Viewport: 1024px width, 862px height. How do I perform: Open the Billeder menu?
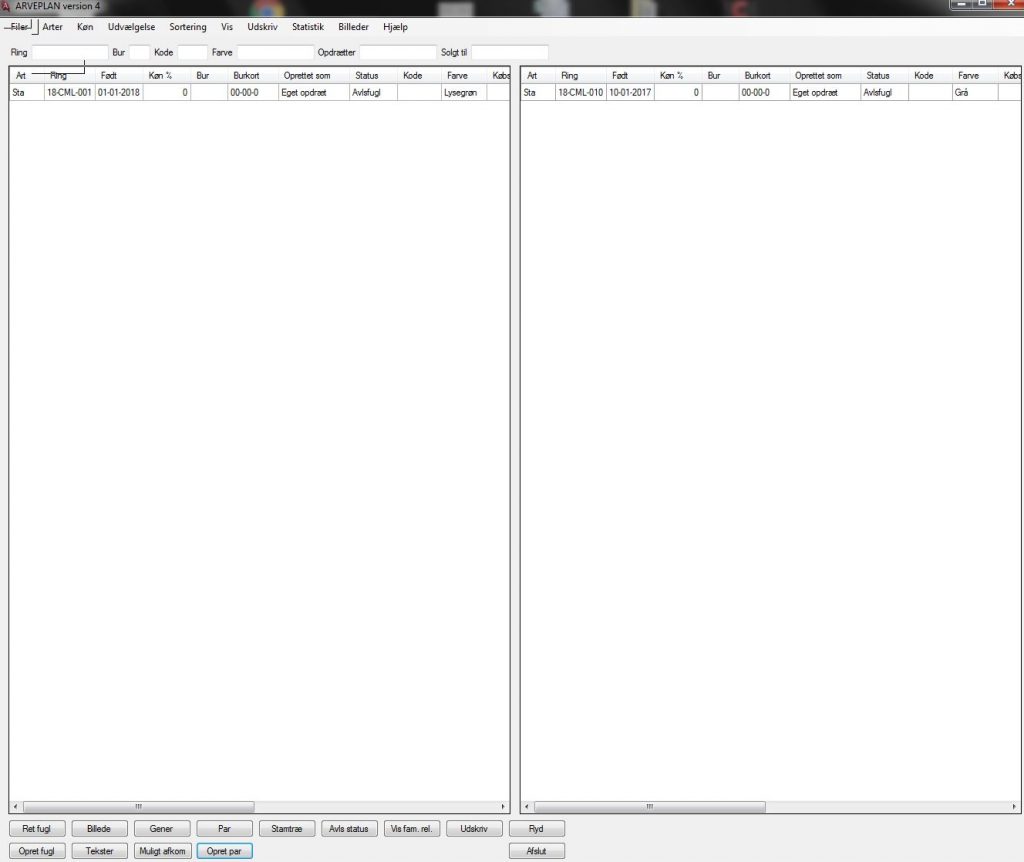(353, 27)
